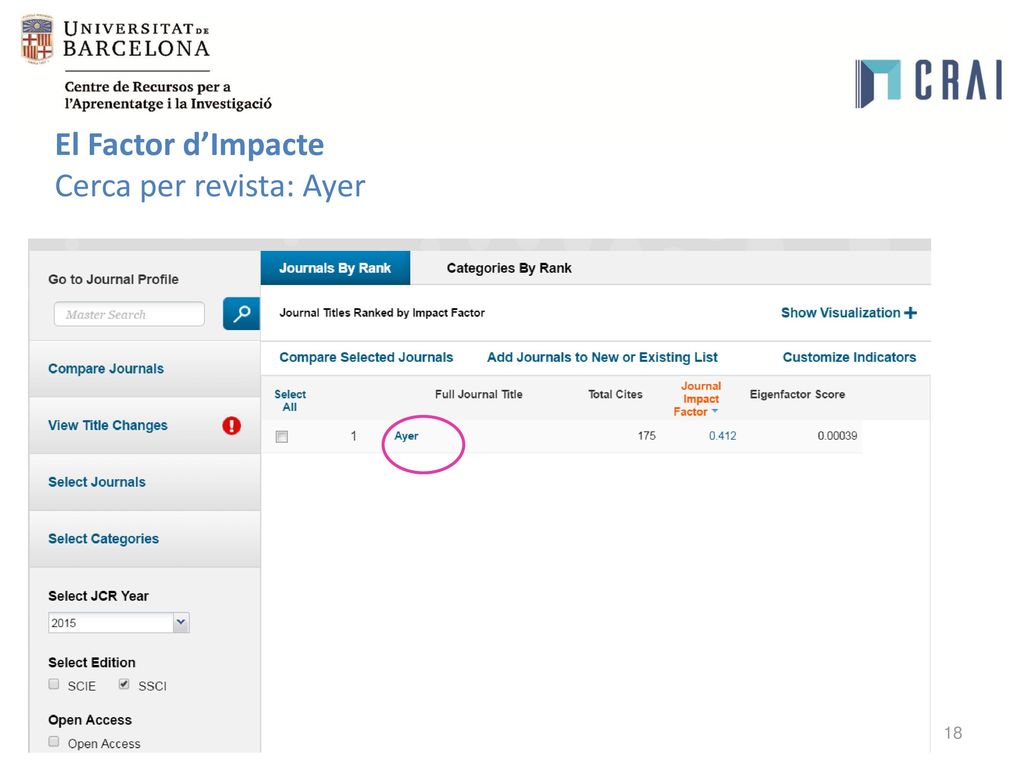The height and width of the screenshot is (768, 1024).
Task: Click the Full Journal Title column header
Action: coord(479,394)
